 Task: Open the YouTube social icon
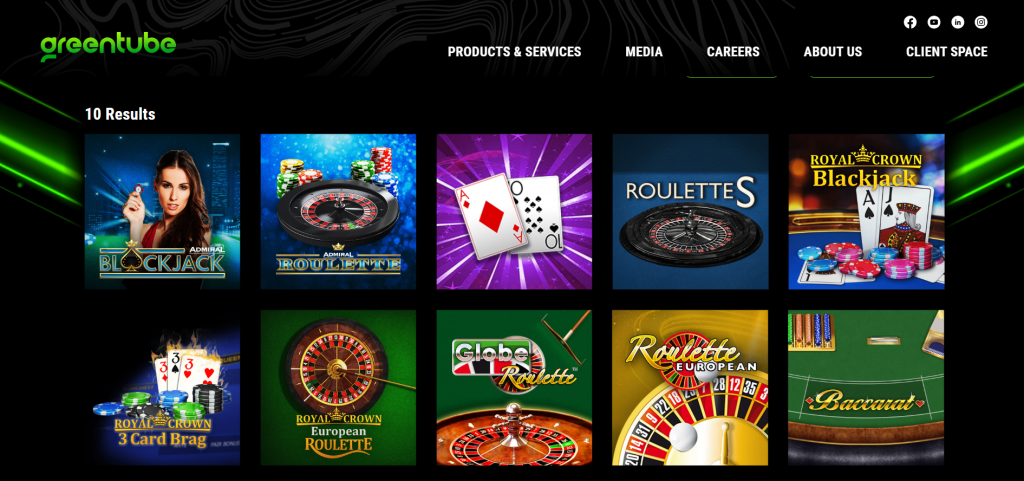point(934,22)
